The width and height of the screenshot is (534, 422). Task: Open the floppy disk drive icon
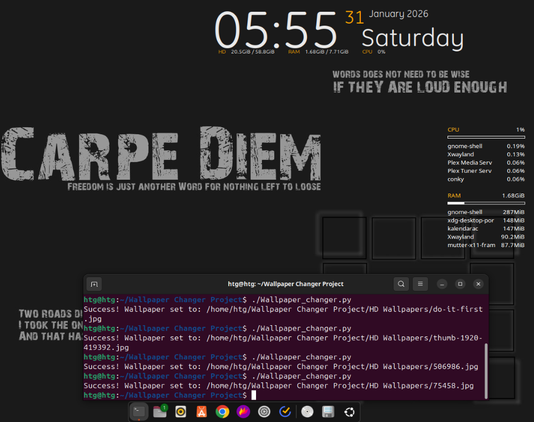click(x=328, y=412)
